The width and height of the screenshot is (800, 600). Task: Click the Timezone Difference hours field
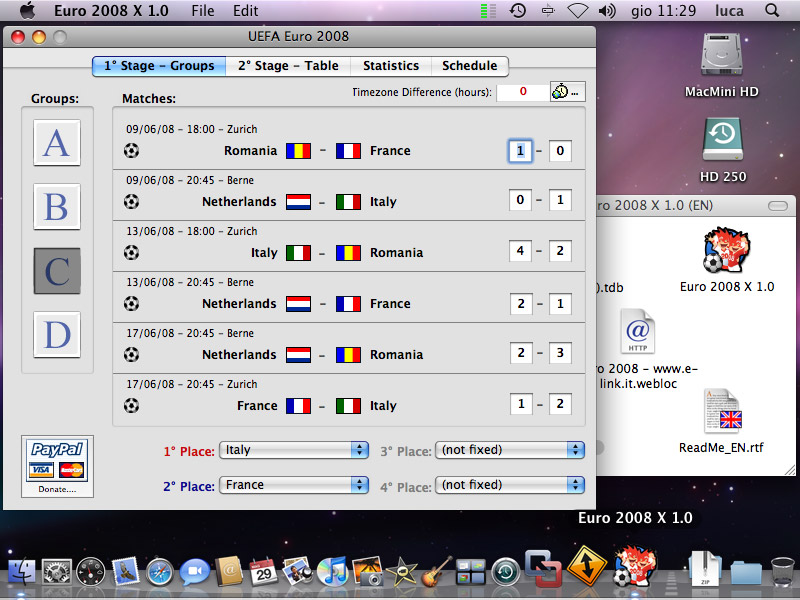(x=522, y=92)
